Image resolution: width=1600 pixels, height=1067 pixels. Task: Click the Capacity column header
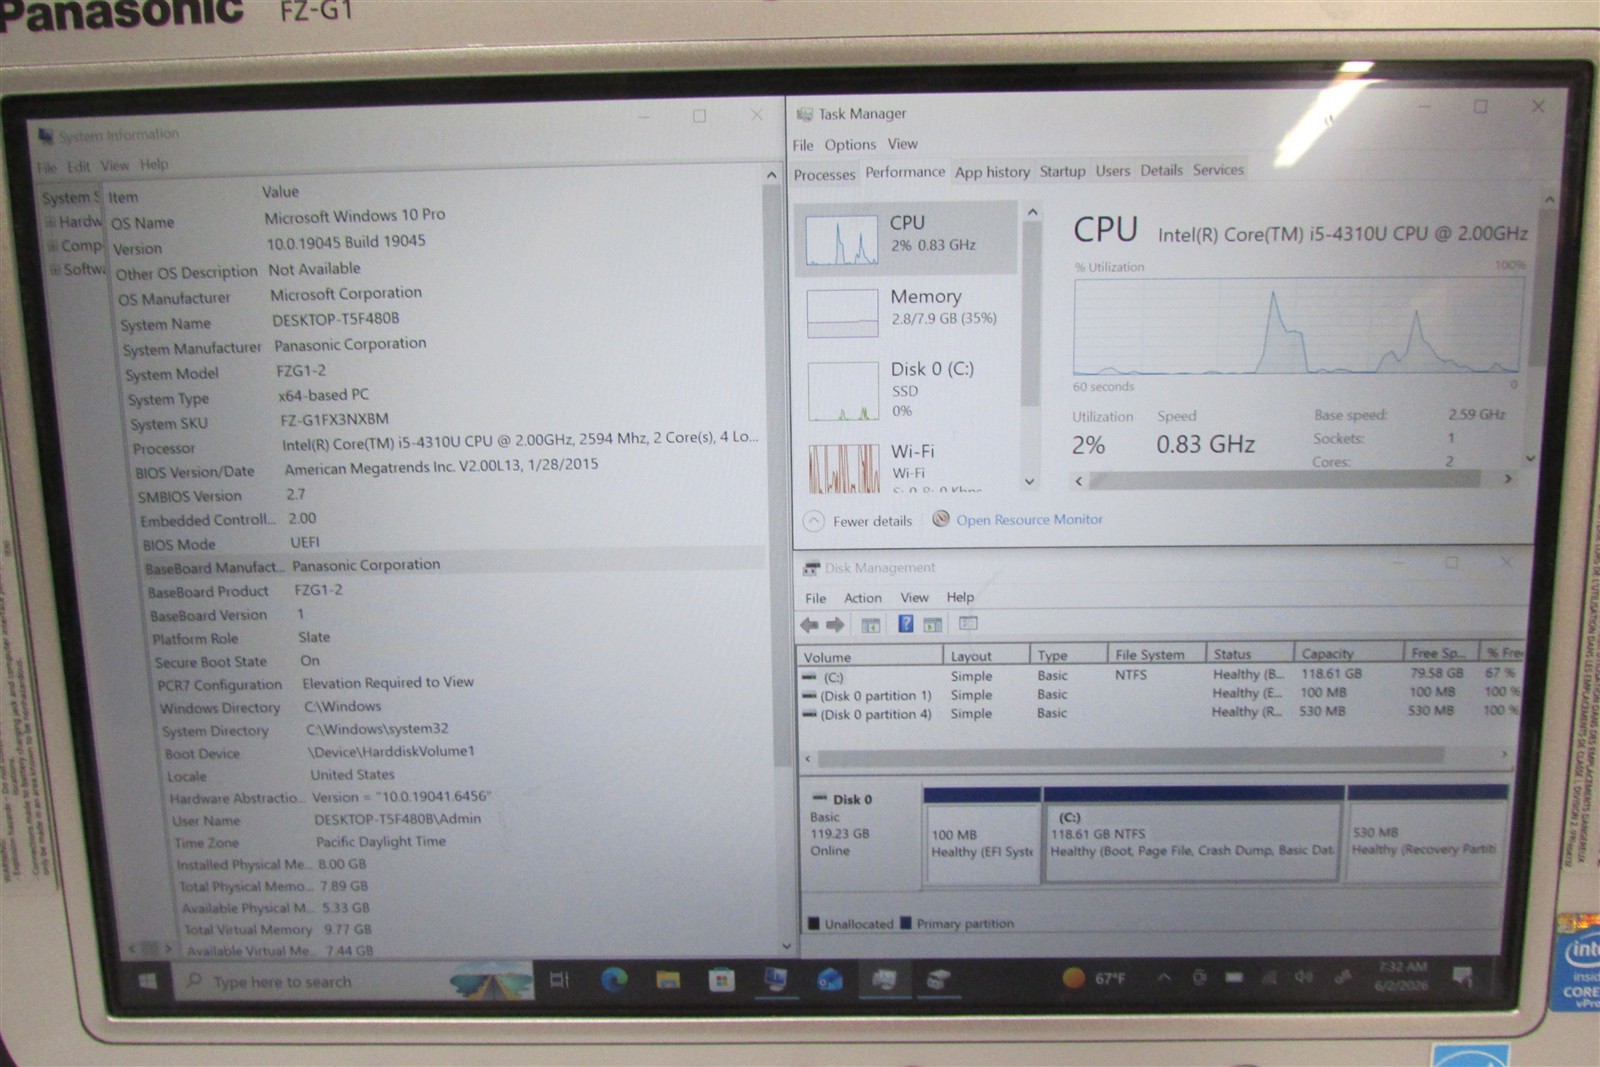[x=1346, y=653]
